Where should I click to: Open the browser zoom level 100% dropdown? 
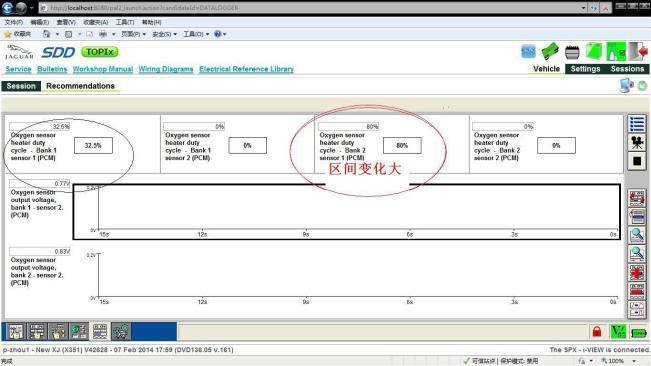pyautogui.click(x=619, y=361)
